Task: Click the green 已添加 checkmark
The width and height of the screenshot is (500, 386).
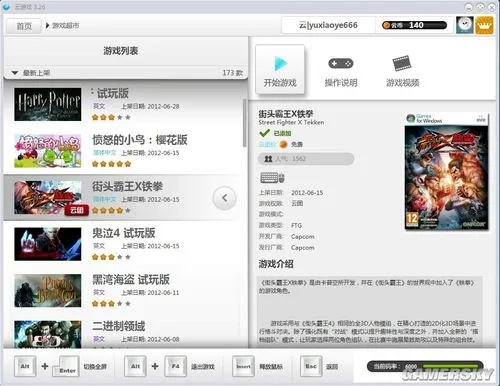Action: (265, 133)
